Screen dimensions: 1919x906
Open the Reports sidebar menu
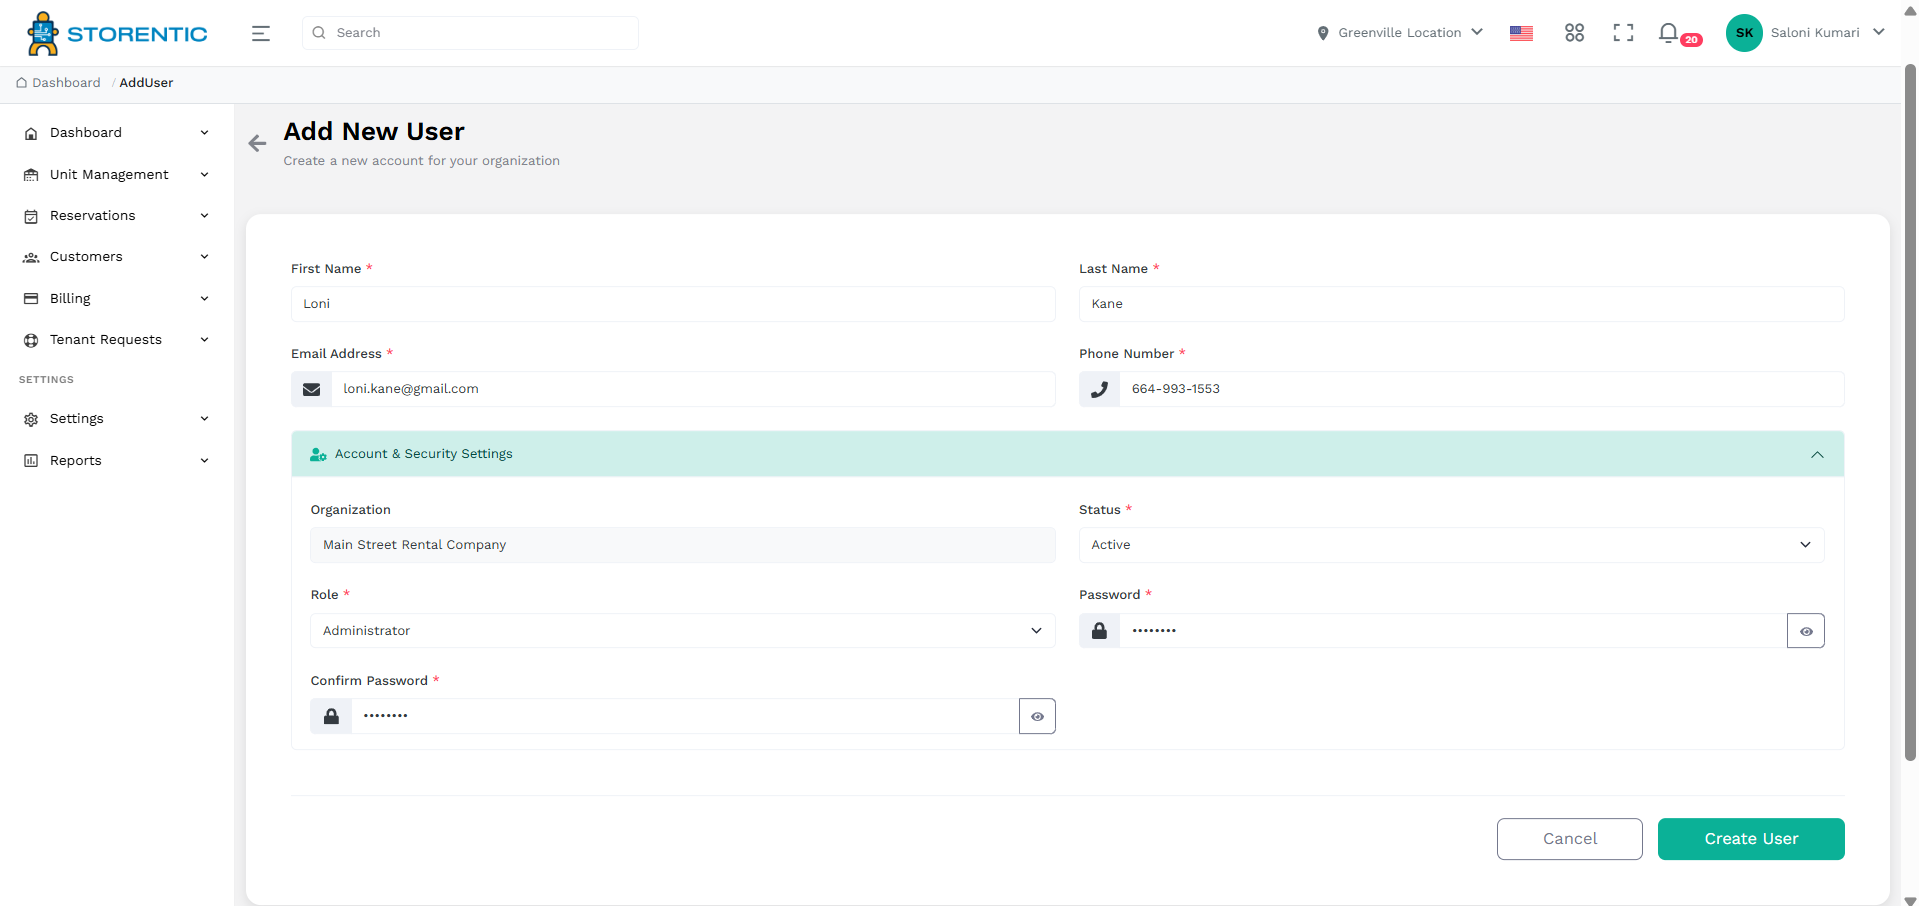tap(74, 460)
